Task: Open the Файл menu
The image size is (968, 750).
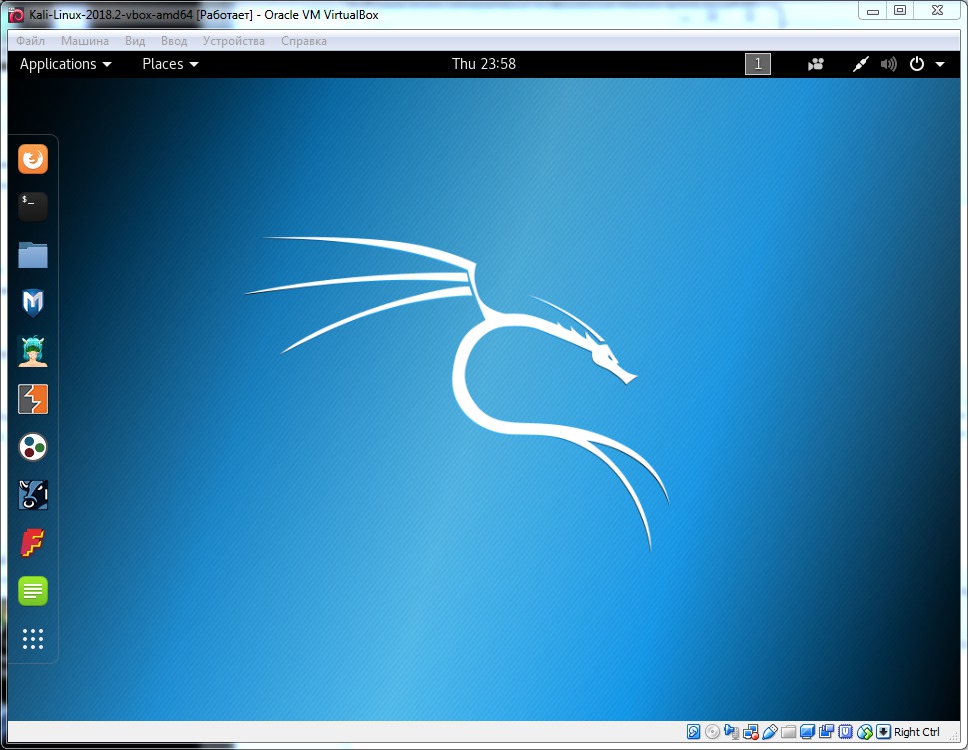Action: pos(30,41)
